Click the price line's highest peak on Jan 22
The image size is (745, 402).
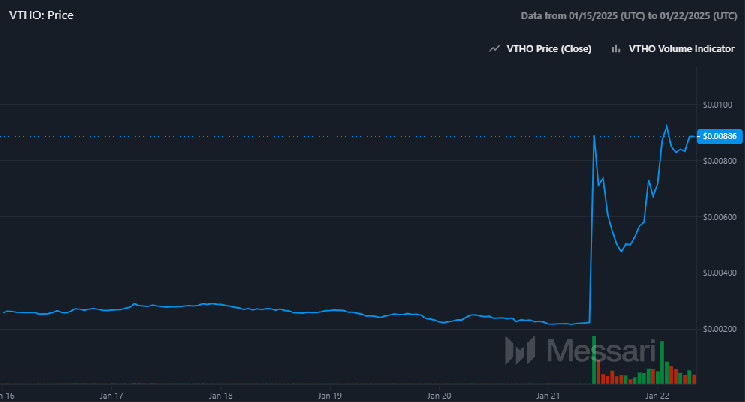pyautogui.click(x=667, y=126)
